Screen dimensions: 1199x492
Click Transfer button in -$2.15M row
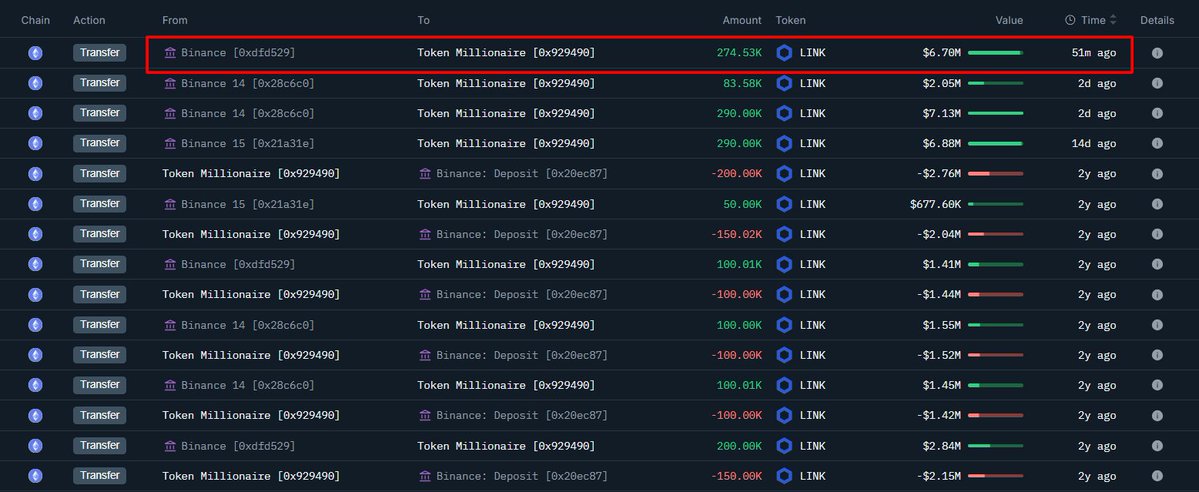[x=99, y=476]
